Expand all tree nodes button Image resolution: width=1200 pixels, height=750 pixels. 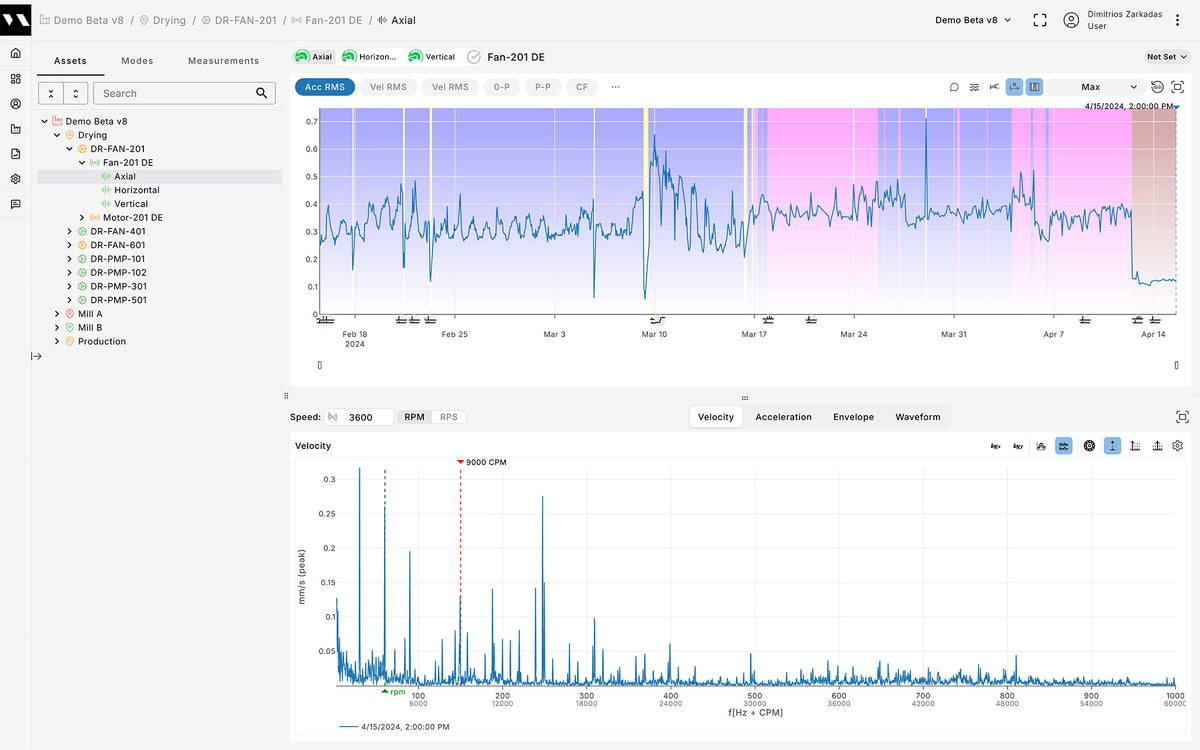[x=75, y=93]
